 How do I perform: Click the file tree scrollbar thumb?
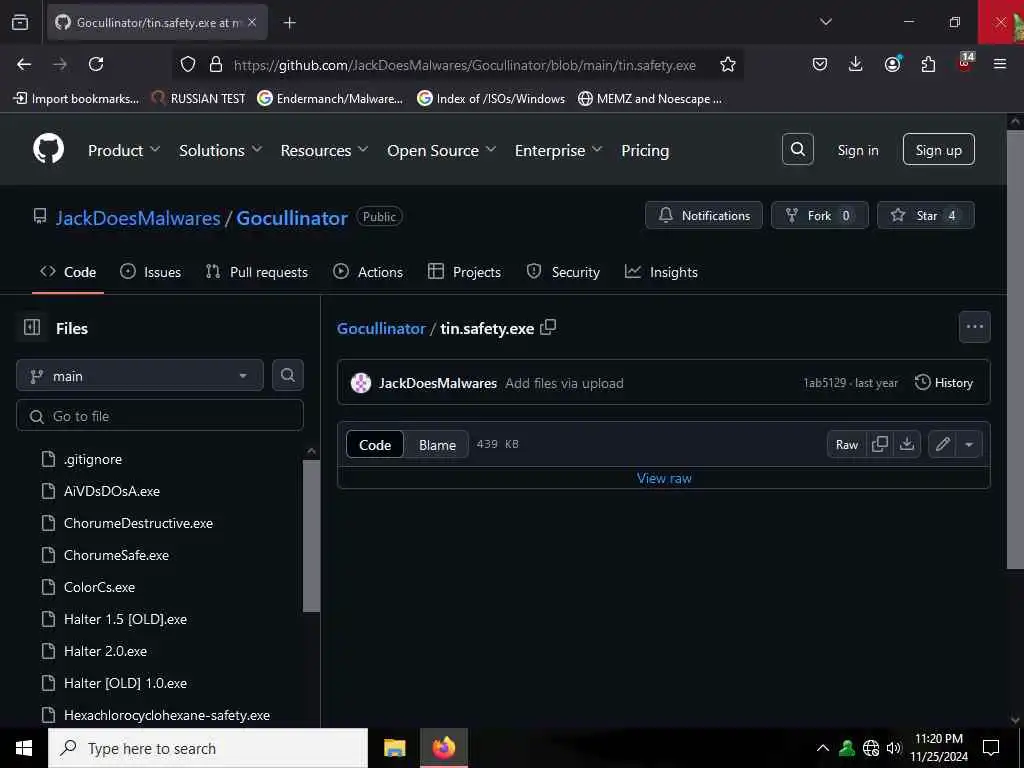pos(312,536)
